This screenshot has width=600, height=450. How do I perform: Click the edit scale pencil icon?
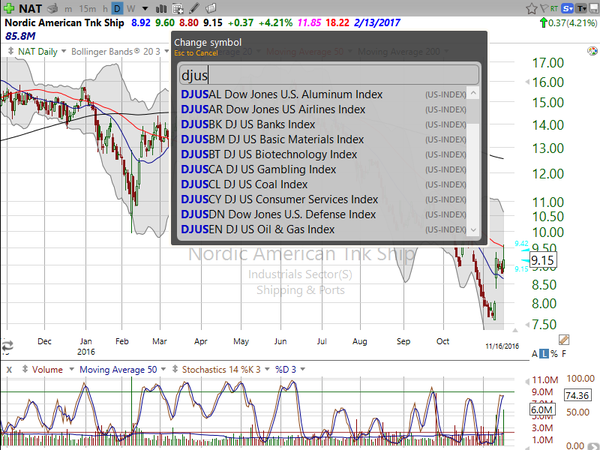pyautogui.click(x=564, y=339)
